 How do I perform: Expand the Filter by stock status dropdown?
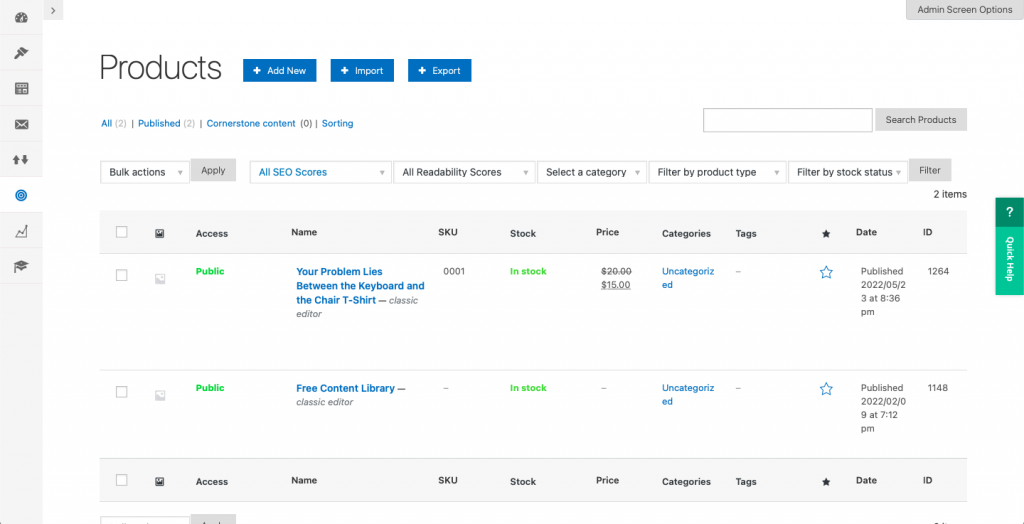[847, 172]
